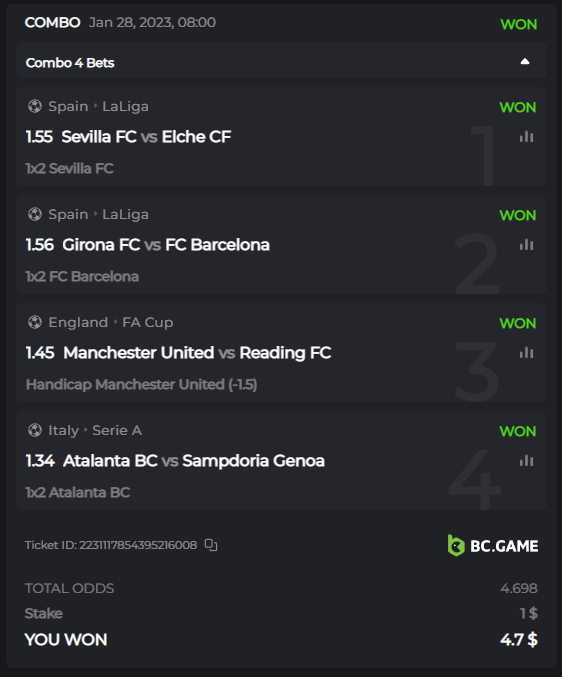Click the Ticket ID number text
The height and width of the screenshot is (677, 562).
click(138, 545)
